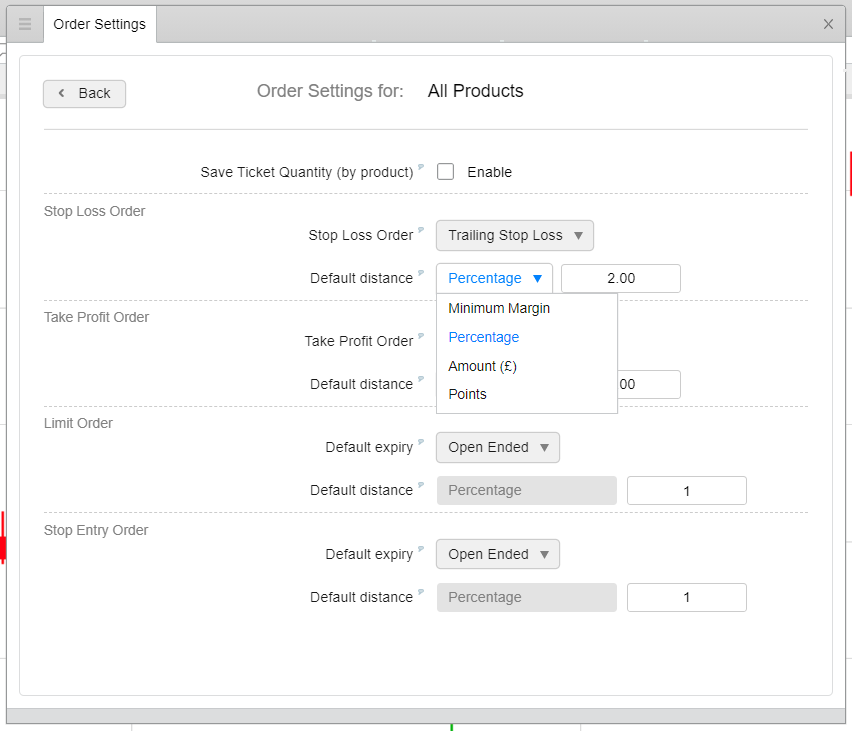852x731 pixels.
Task: Click the Stop Loss distance field showing 2.00
Action: 621,279
